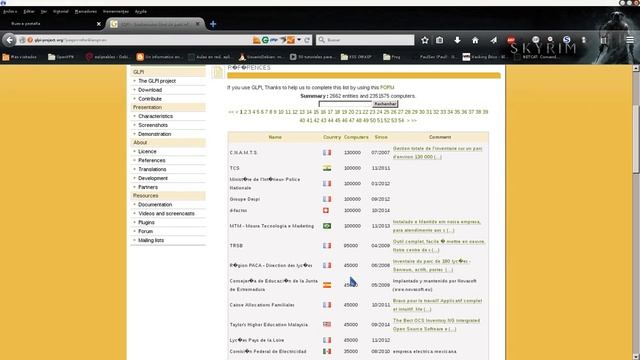This screenshot has width=640, height=360.
Task: Sort table by Computers column header
Action: pos(356,138)
